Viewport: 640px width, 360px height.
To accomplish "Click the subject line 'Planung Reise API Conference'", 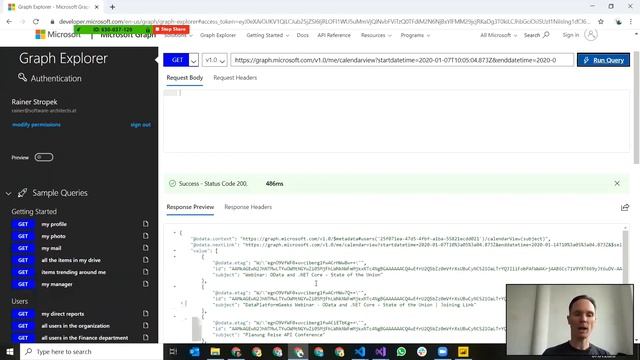I will coord(284,335).
